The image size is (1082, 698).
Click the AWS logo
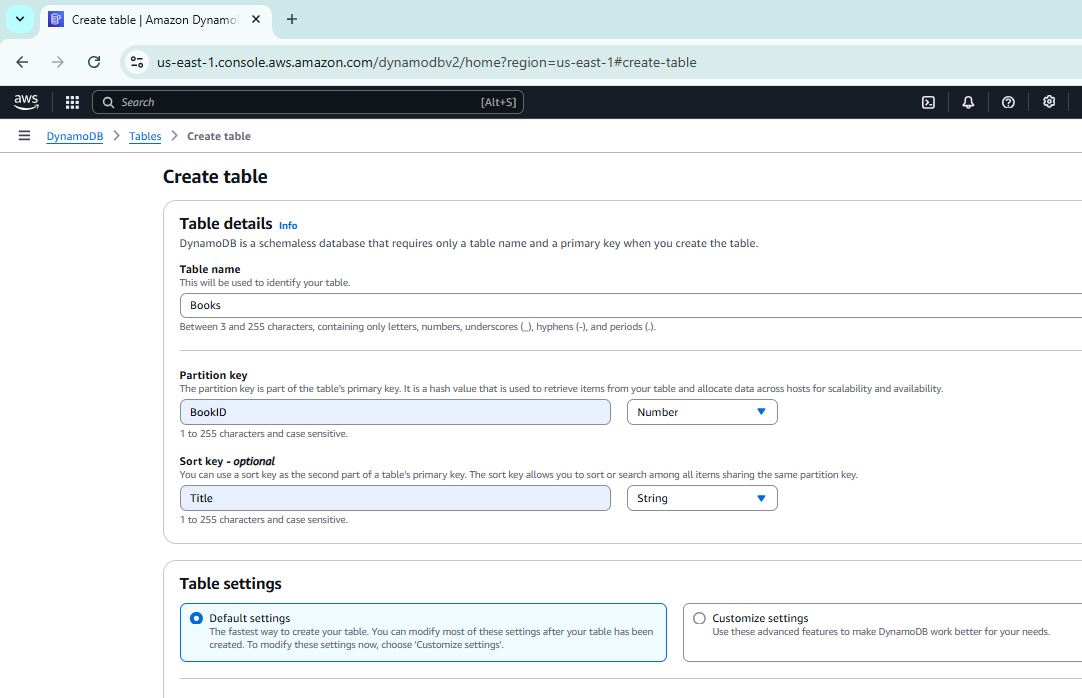[26, 102]
